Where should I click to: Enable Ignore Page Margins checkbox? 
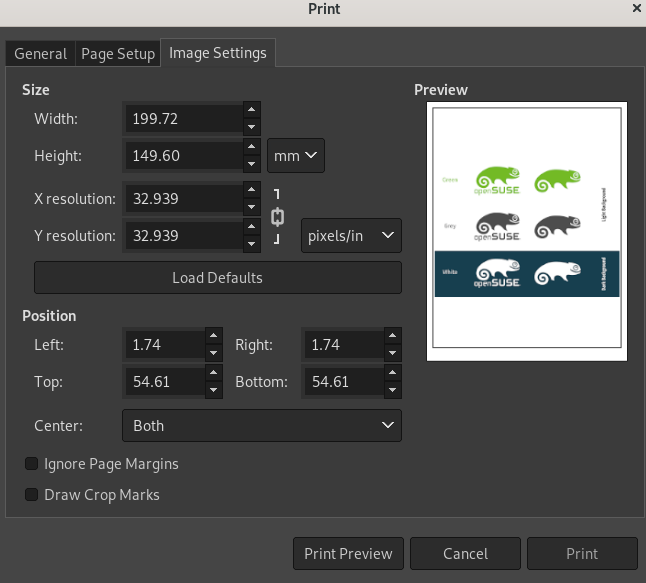(33, 464)
